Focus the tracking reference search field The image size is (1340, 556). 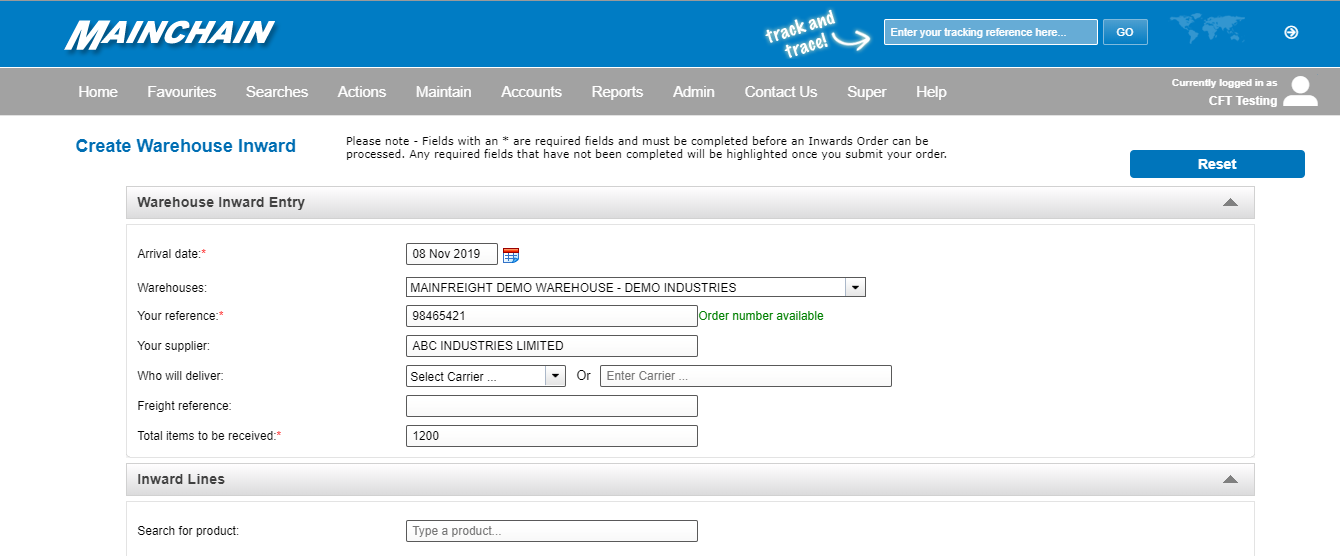coord(991,32)
